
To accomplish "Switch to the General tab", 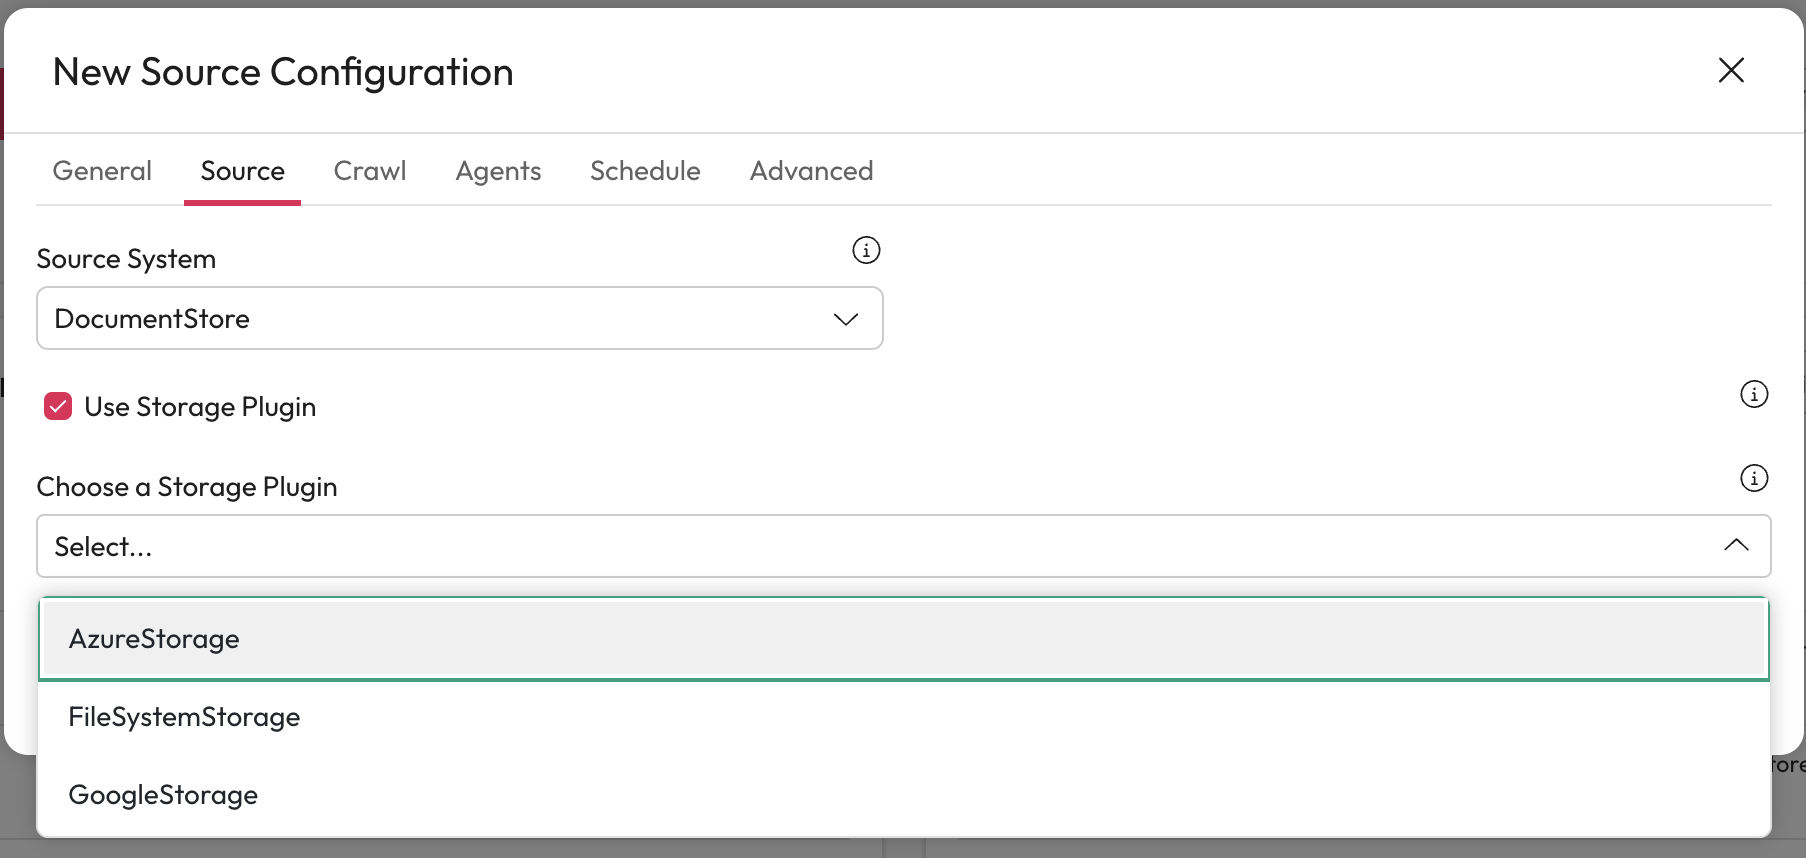I will pyautogui.click(x=102, y=171).
